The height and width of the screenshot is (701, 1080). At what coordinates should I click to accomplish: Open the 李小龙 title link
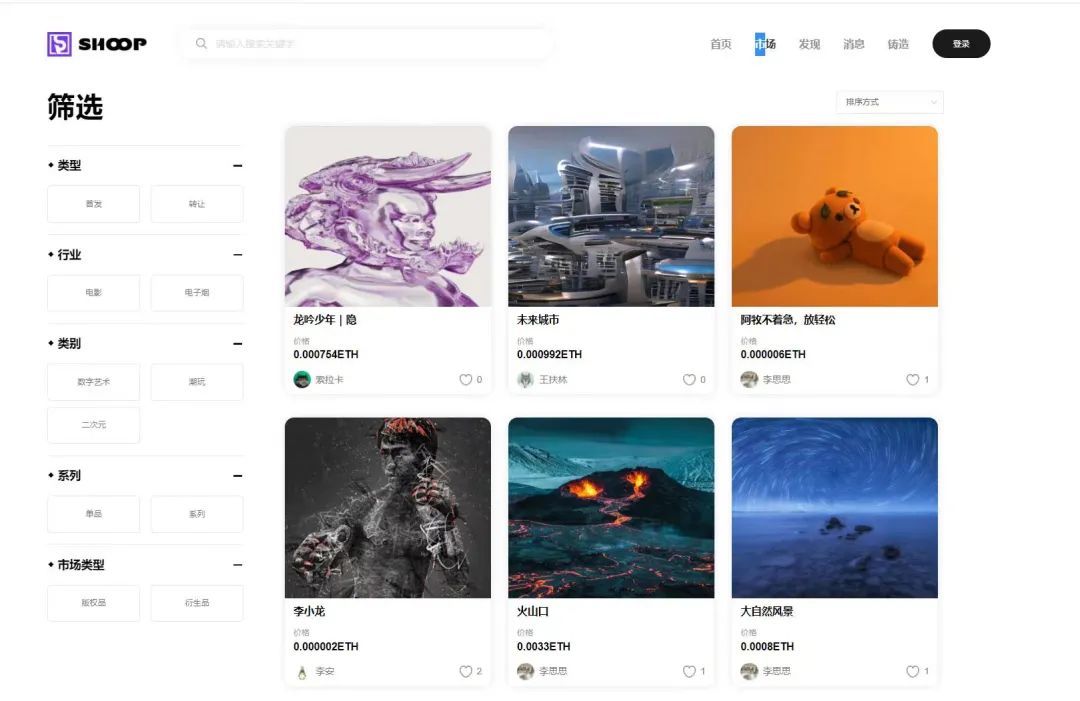(309, 611)
